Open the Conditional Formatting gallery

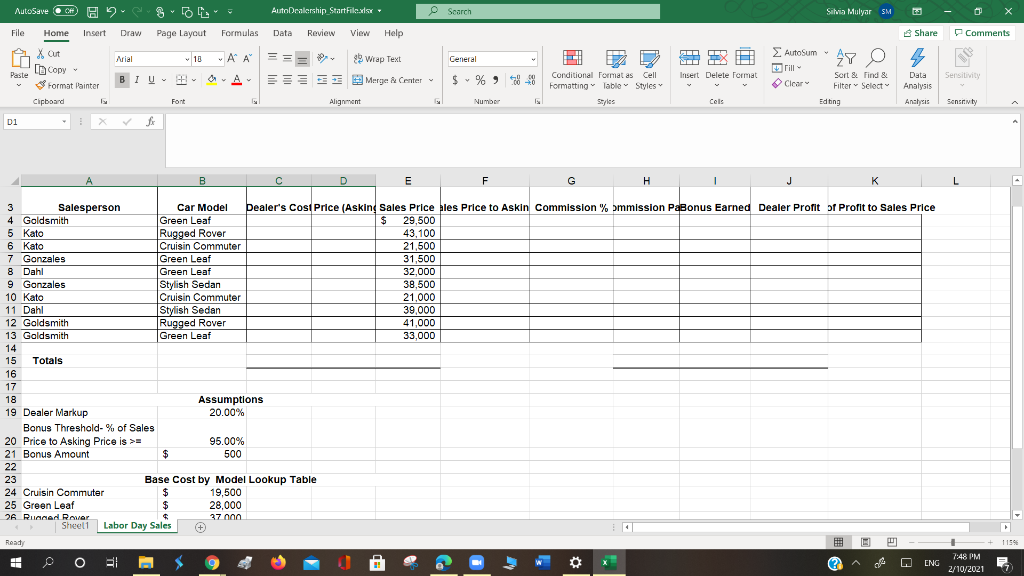572,70
